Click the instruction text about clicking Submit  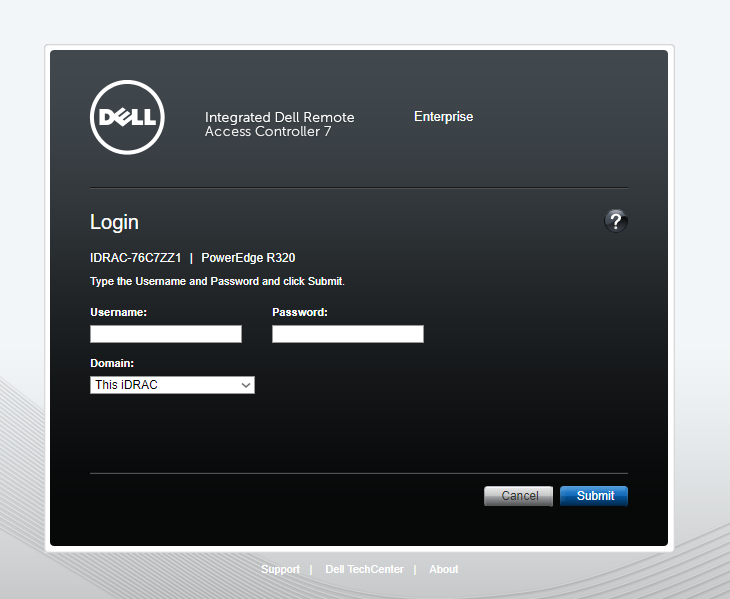pos(217,282)
